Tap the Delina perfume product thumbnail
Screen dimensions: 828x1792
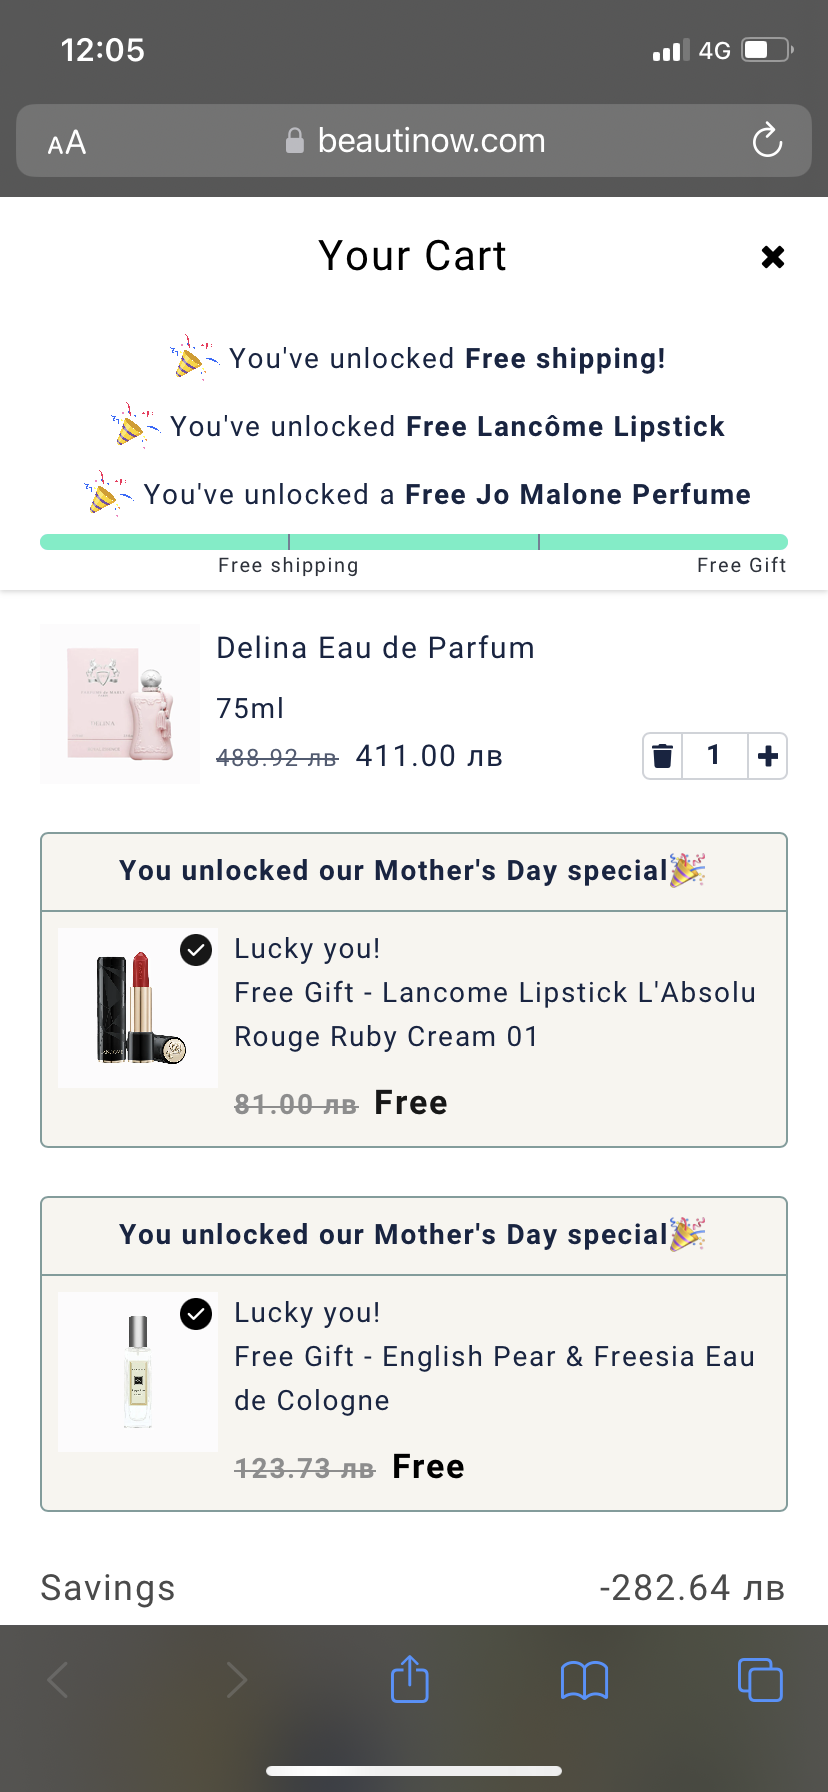pyautogui.click(x=120, y=704)
